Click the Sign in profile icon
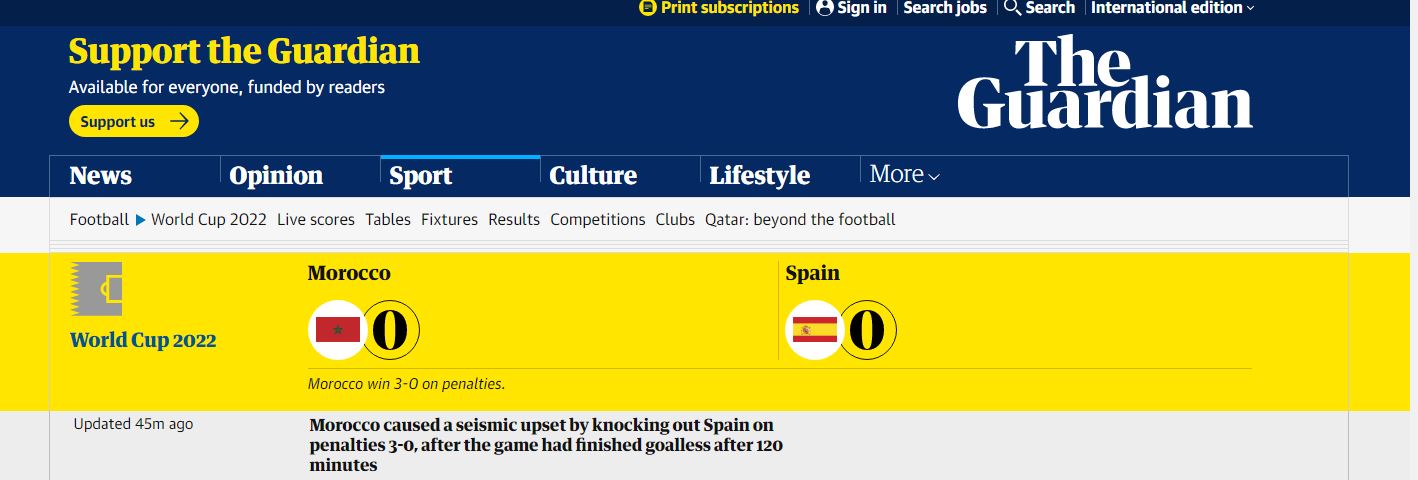The width and height of the screenshot is (1418, 480). coord(825,8)
